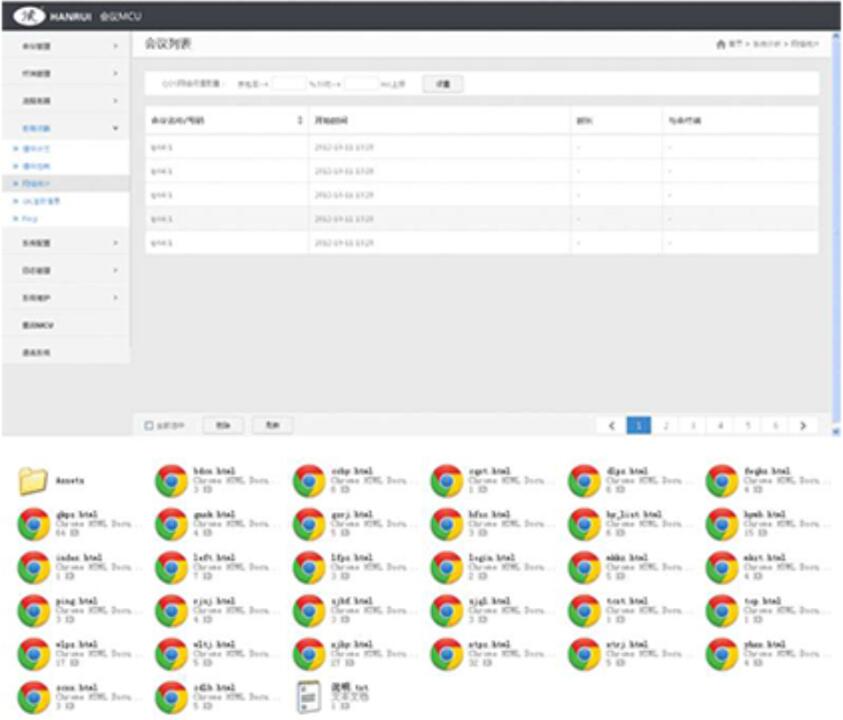The height and width of the screenshot is (720, 843).
Task: Click the next-page arrow in pagination
Action: click(x=802, y=425)
